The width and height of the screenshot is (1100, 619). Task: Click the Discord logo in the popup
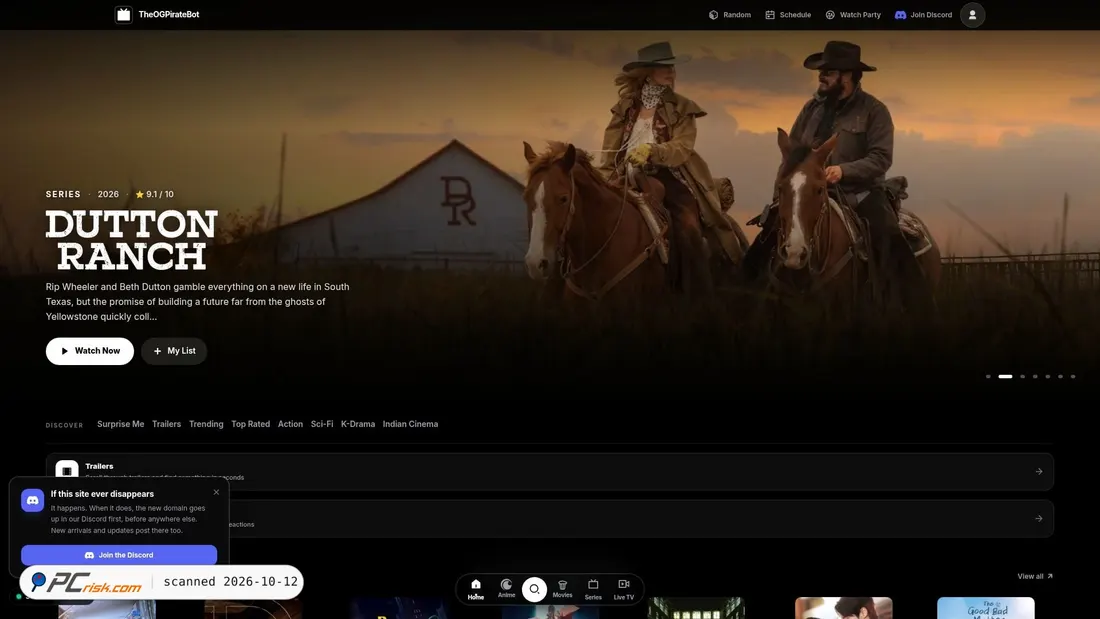coord(32,500)
